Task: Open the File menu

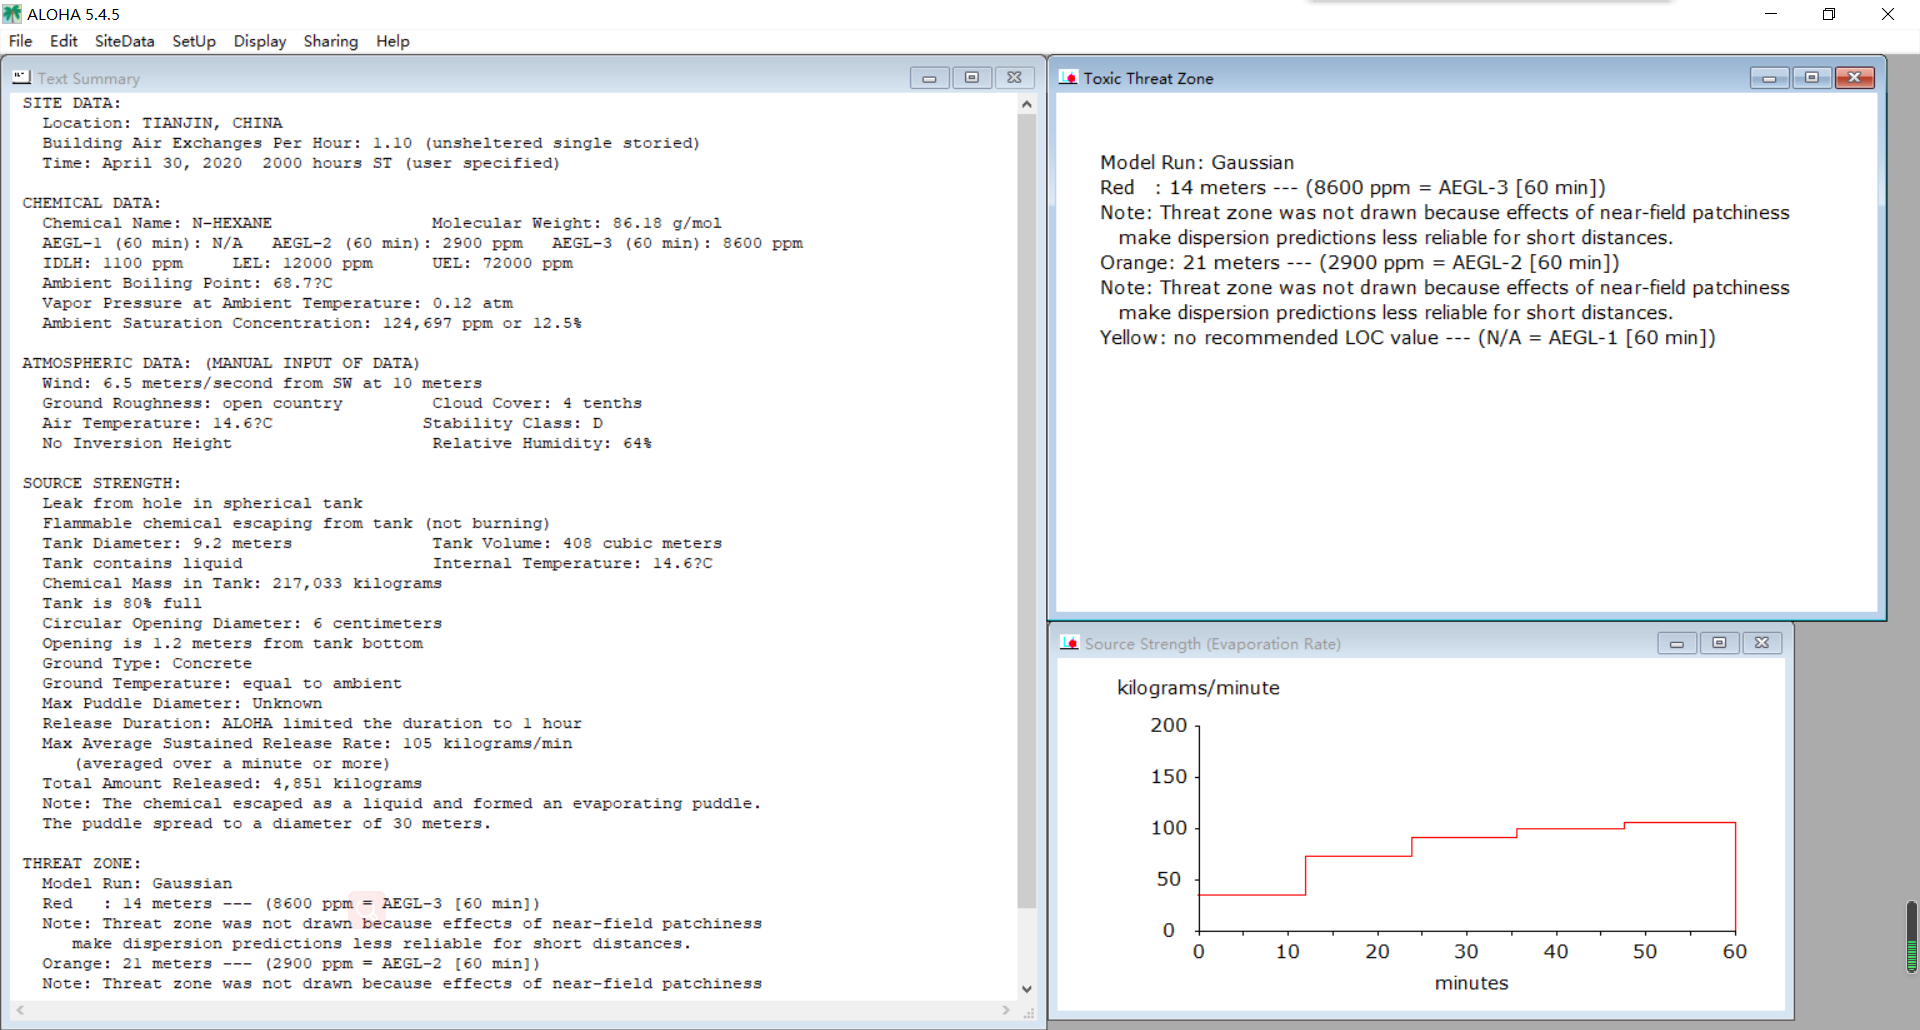Action: click(20, 41)
